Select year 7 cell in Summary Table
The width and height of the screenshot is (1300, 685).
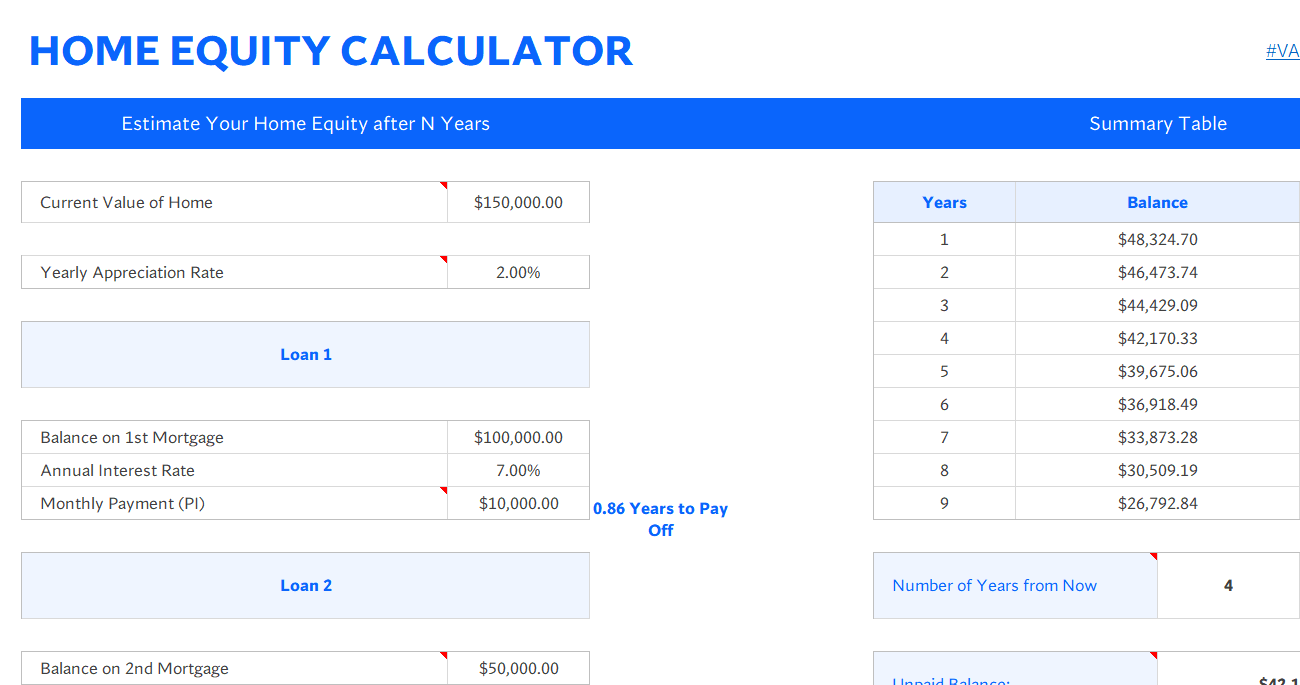(x=944, y=437)
